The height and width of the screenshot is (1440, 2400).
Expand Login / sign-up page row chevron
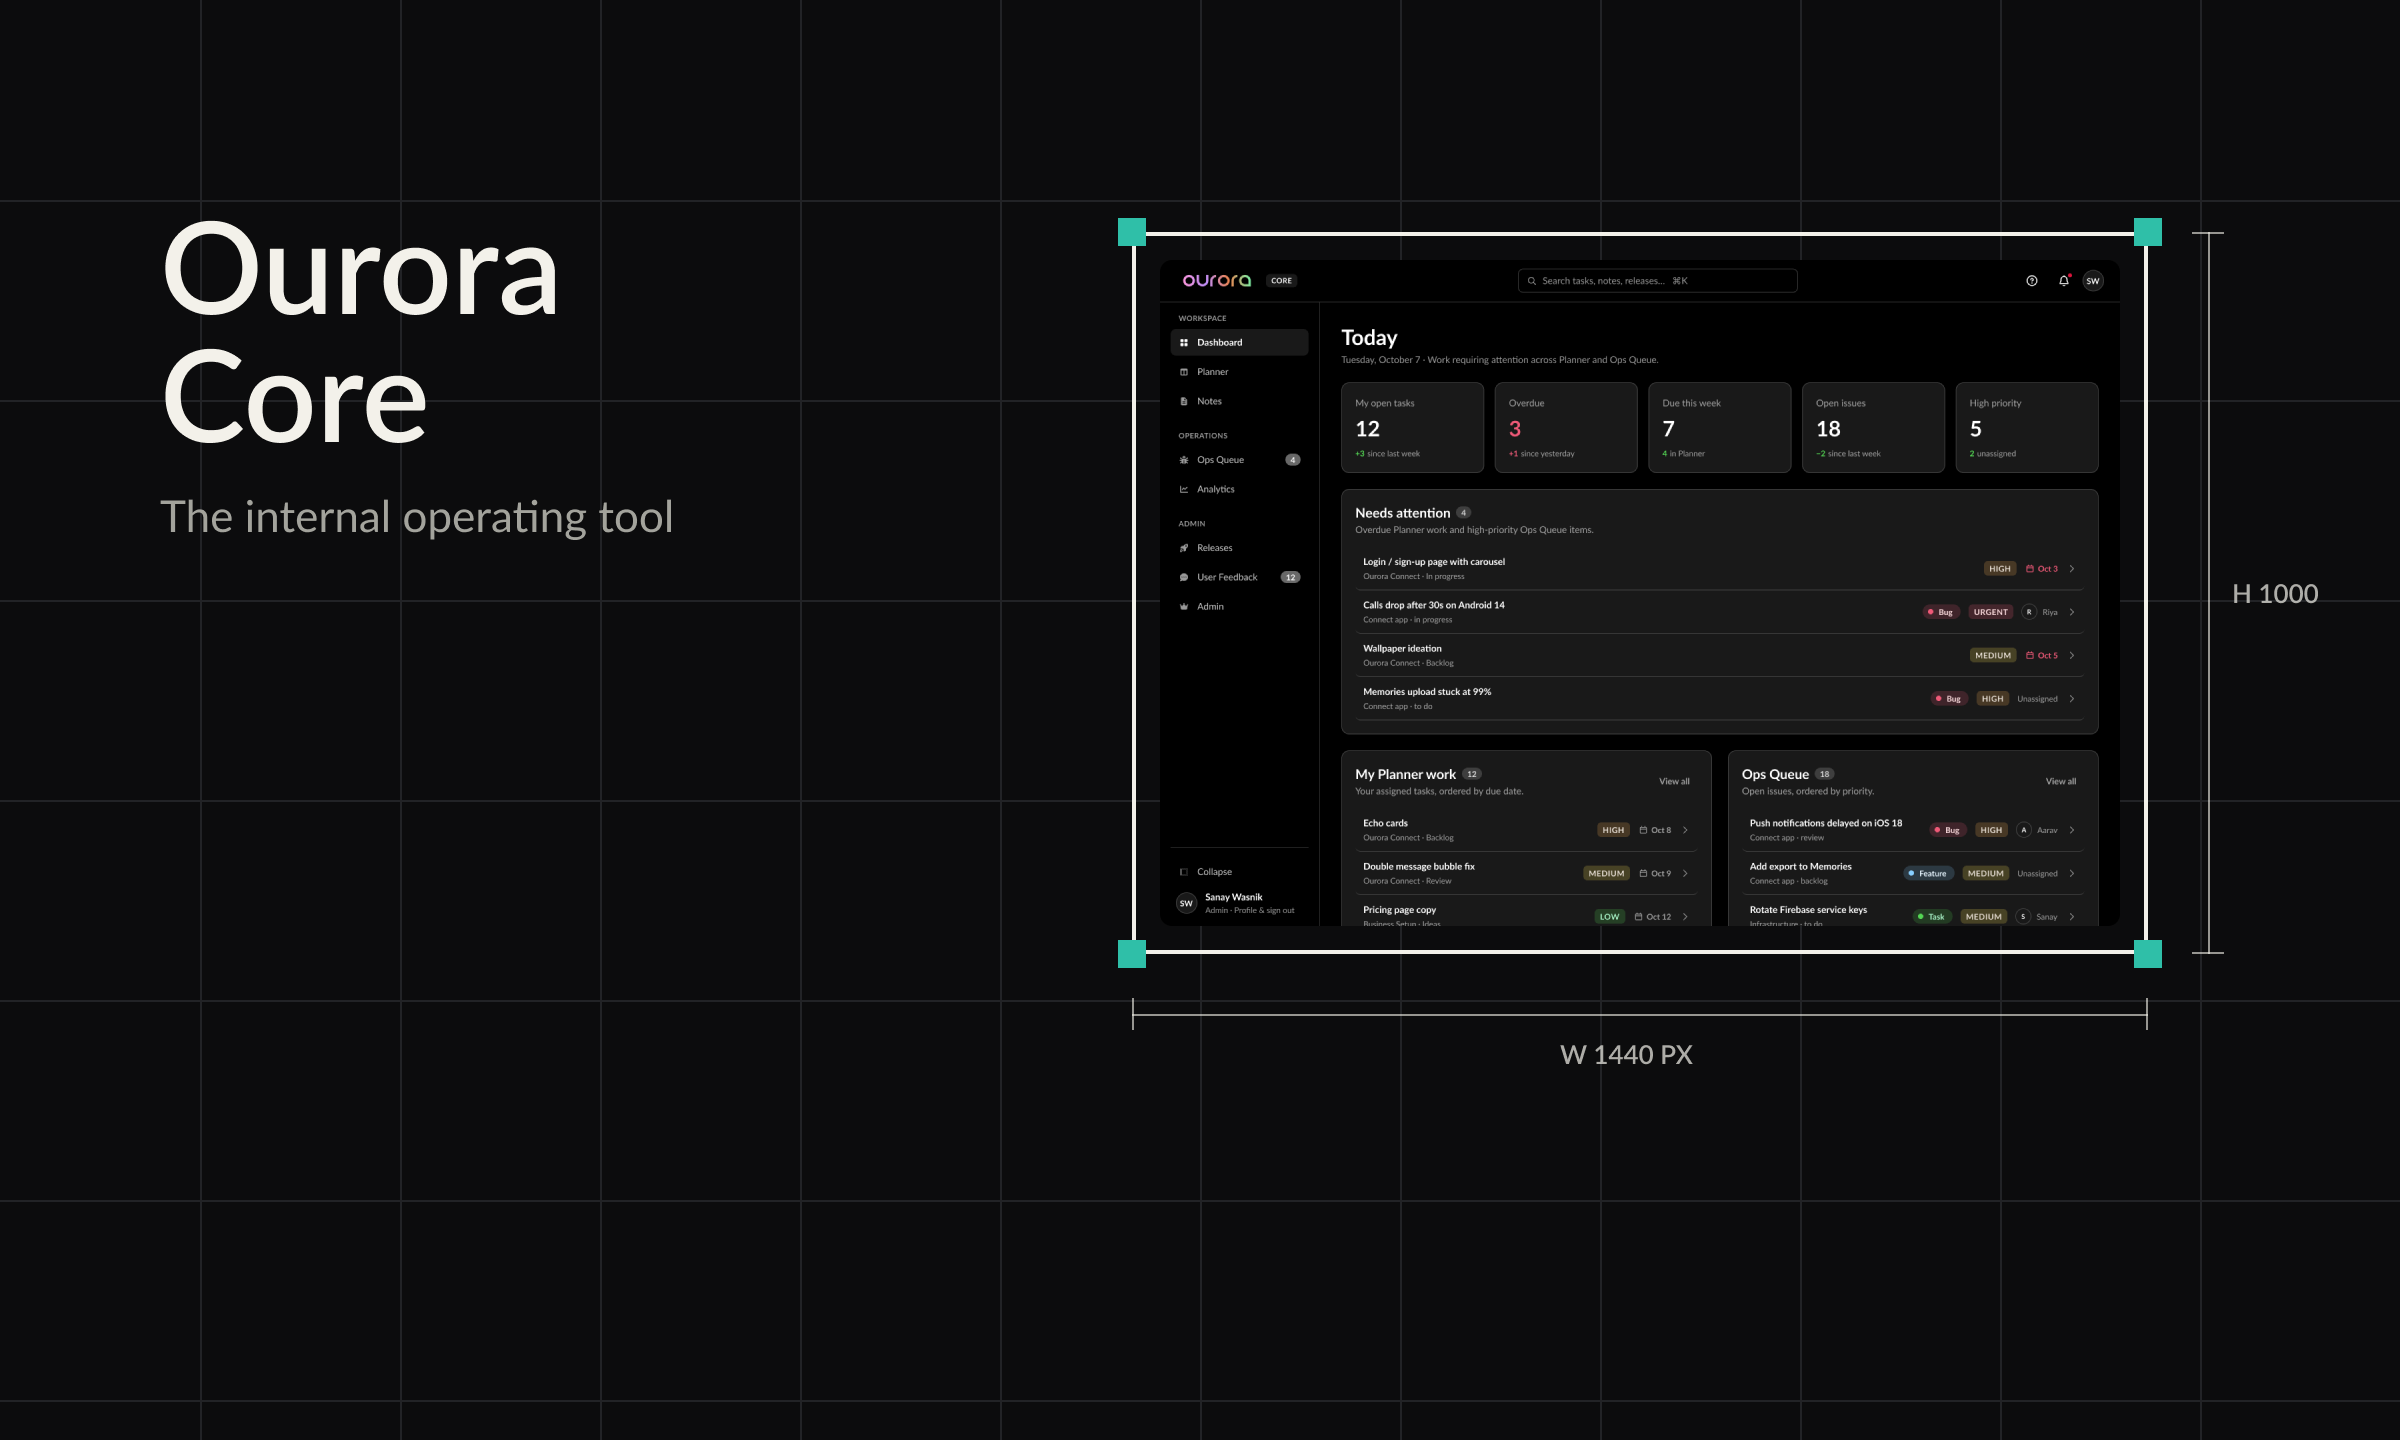click(2072, 569)
